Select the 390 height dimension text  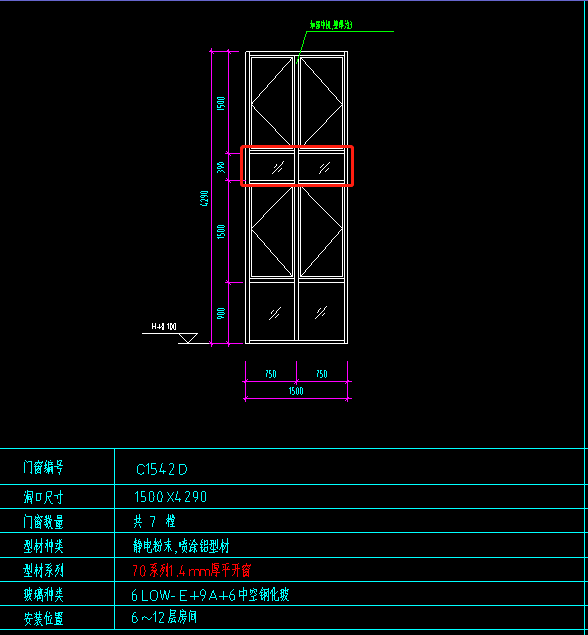[221, 167]
